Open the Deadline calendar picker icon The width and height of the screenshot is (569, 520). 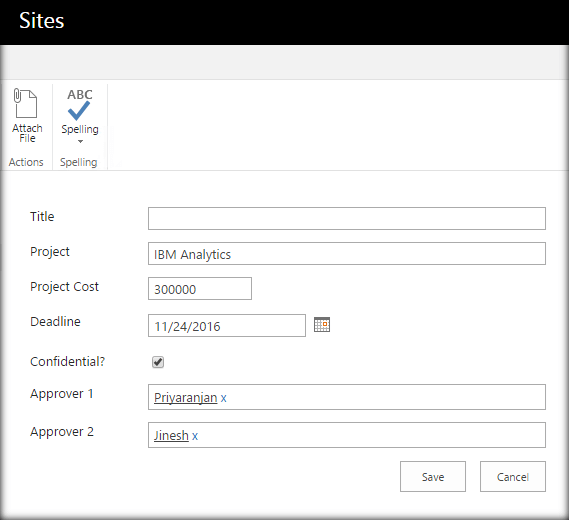(322, 324)
